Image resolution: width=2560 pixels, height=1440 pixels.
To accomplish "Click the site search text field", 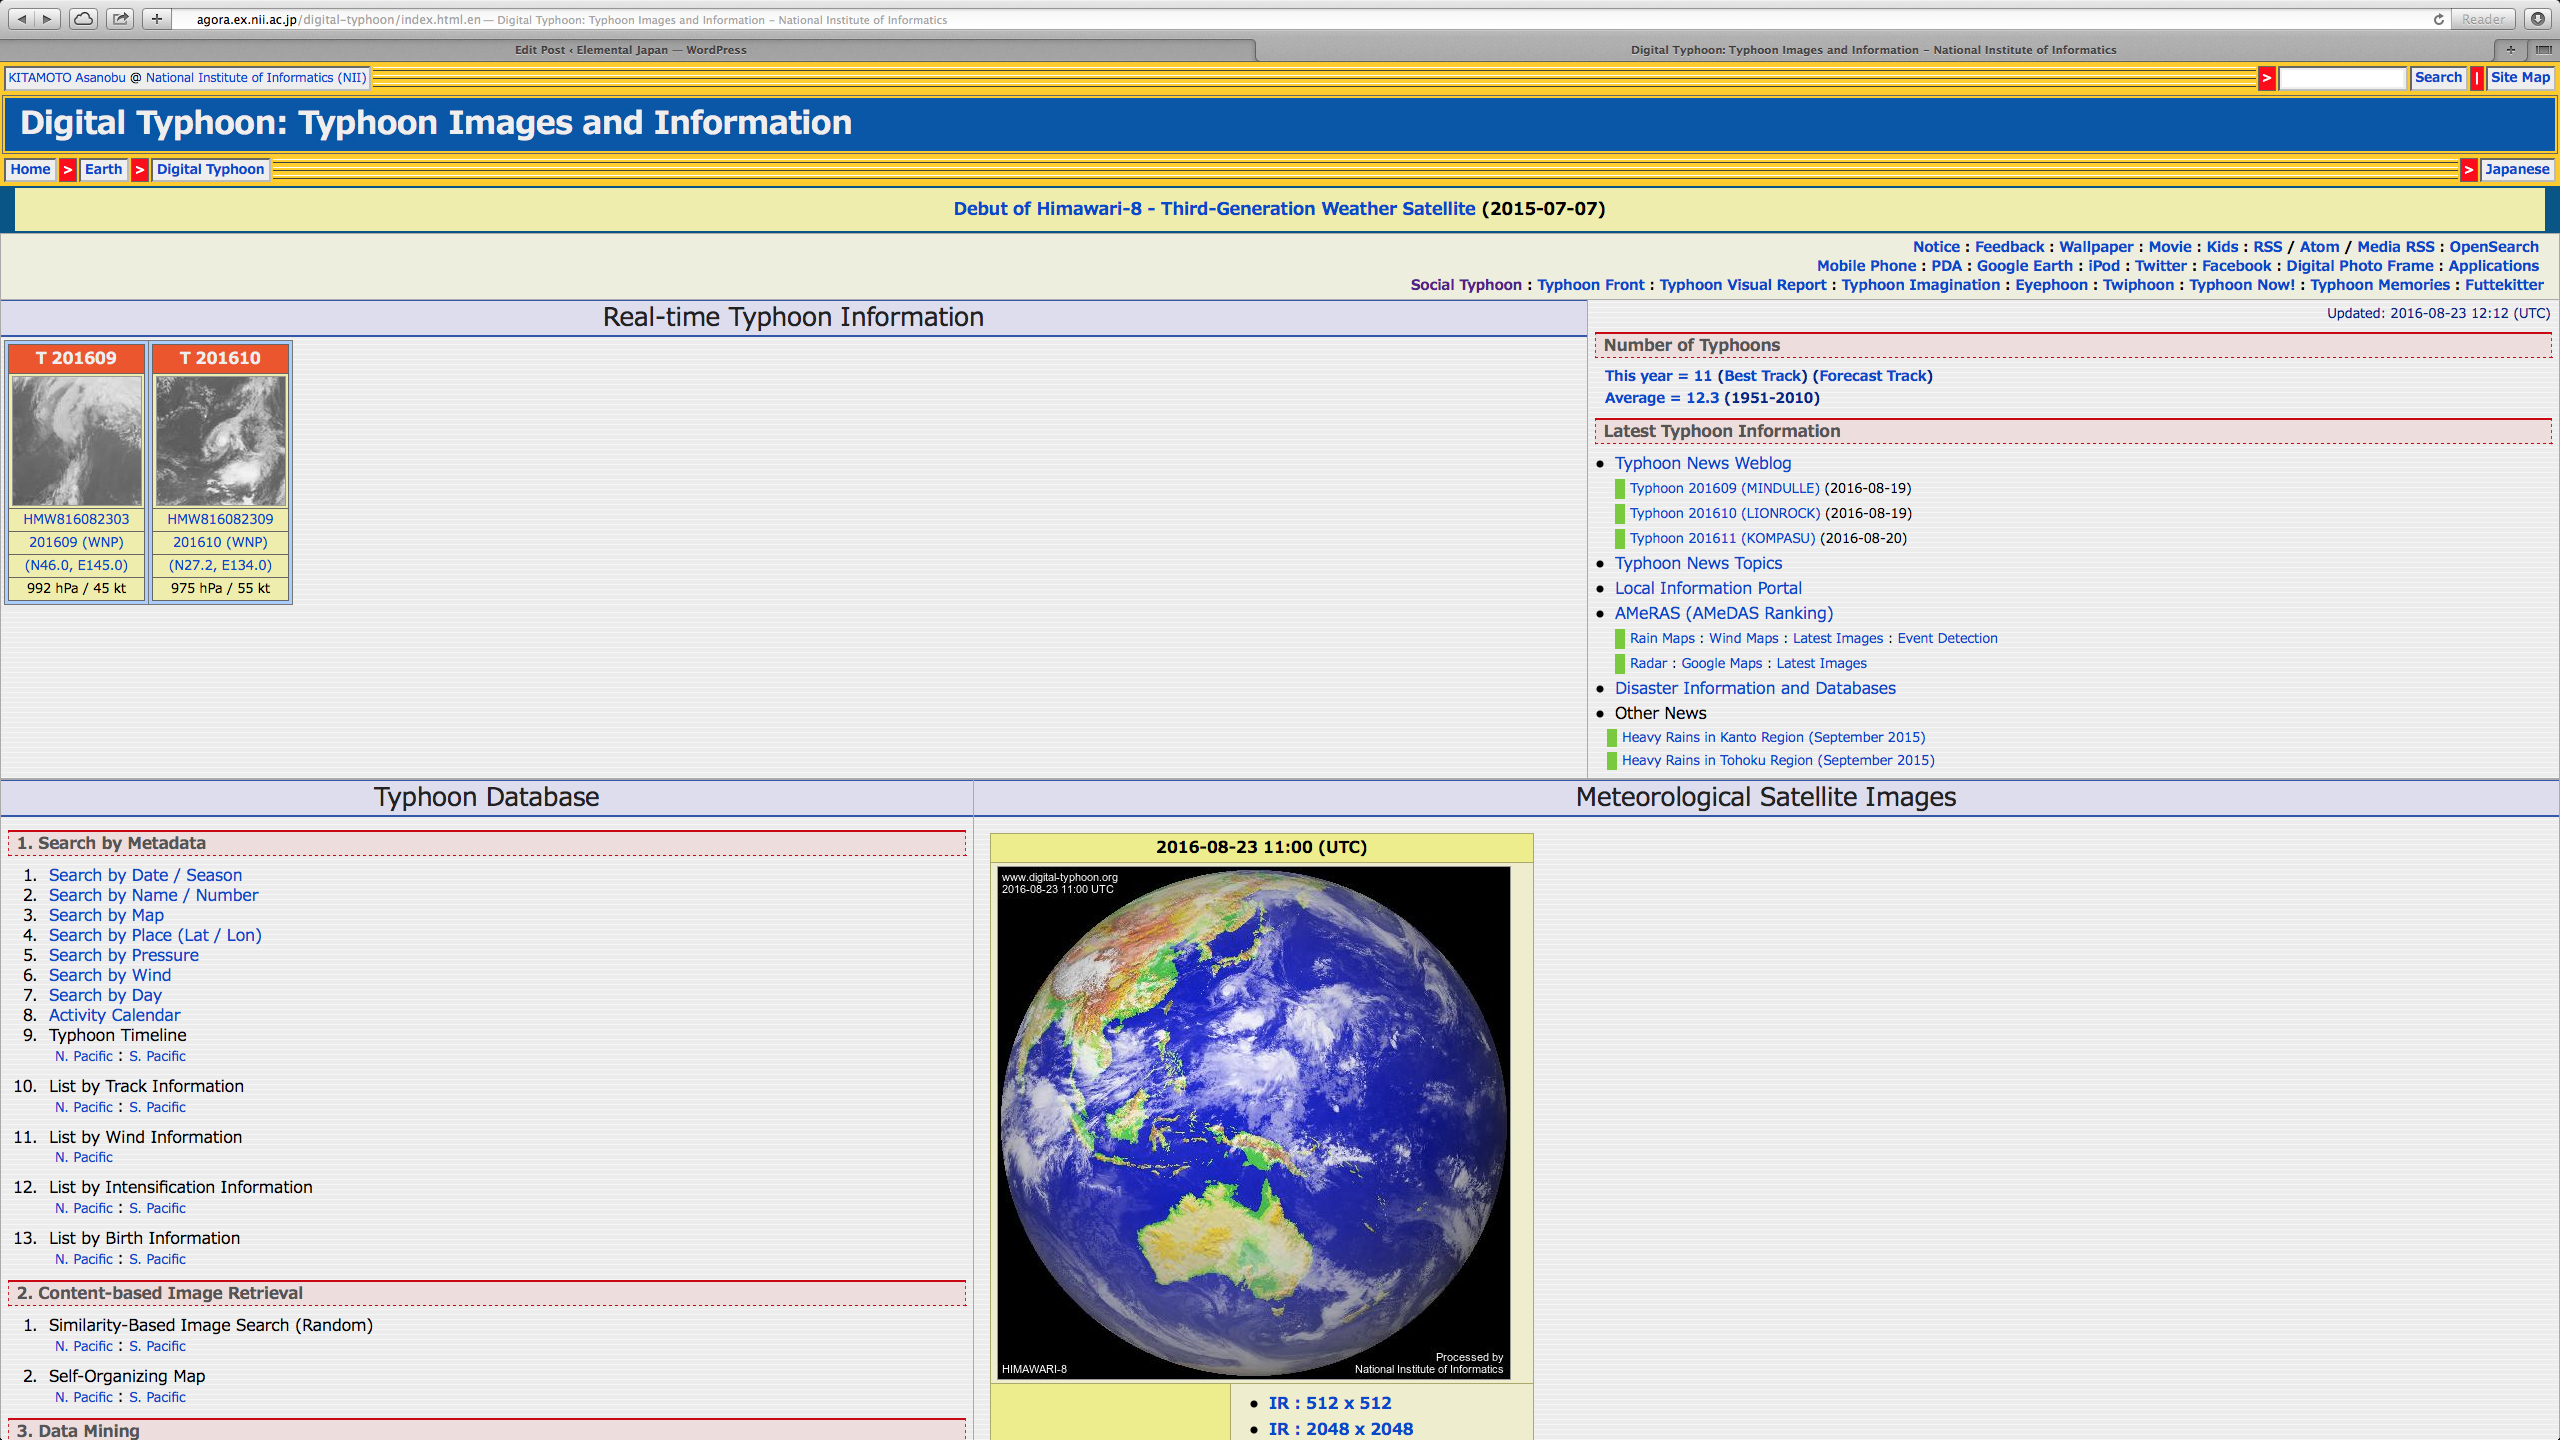I will 2341,78.
